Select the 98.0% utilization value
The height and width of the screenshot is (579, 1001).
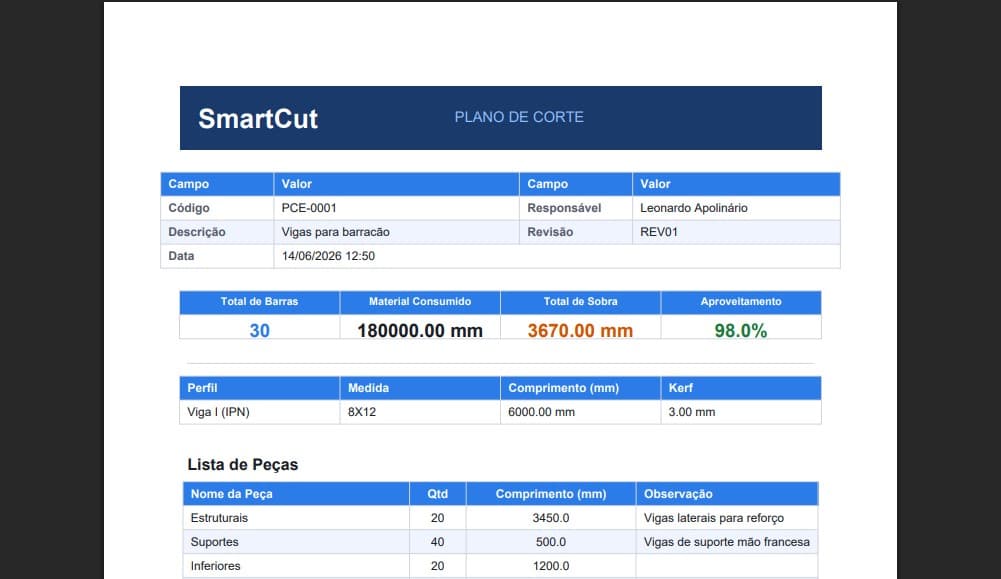741,331
